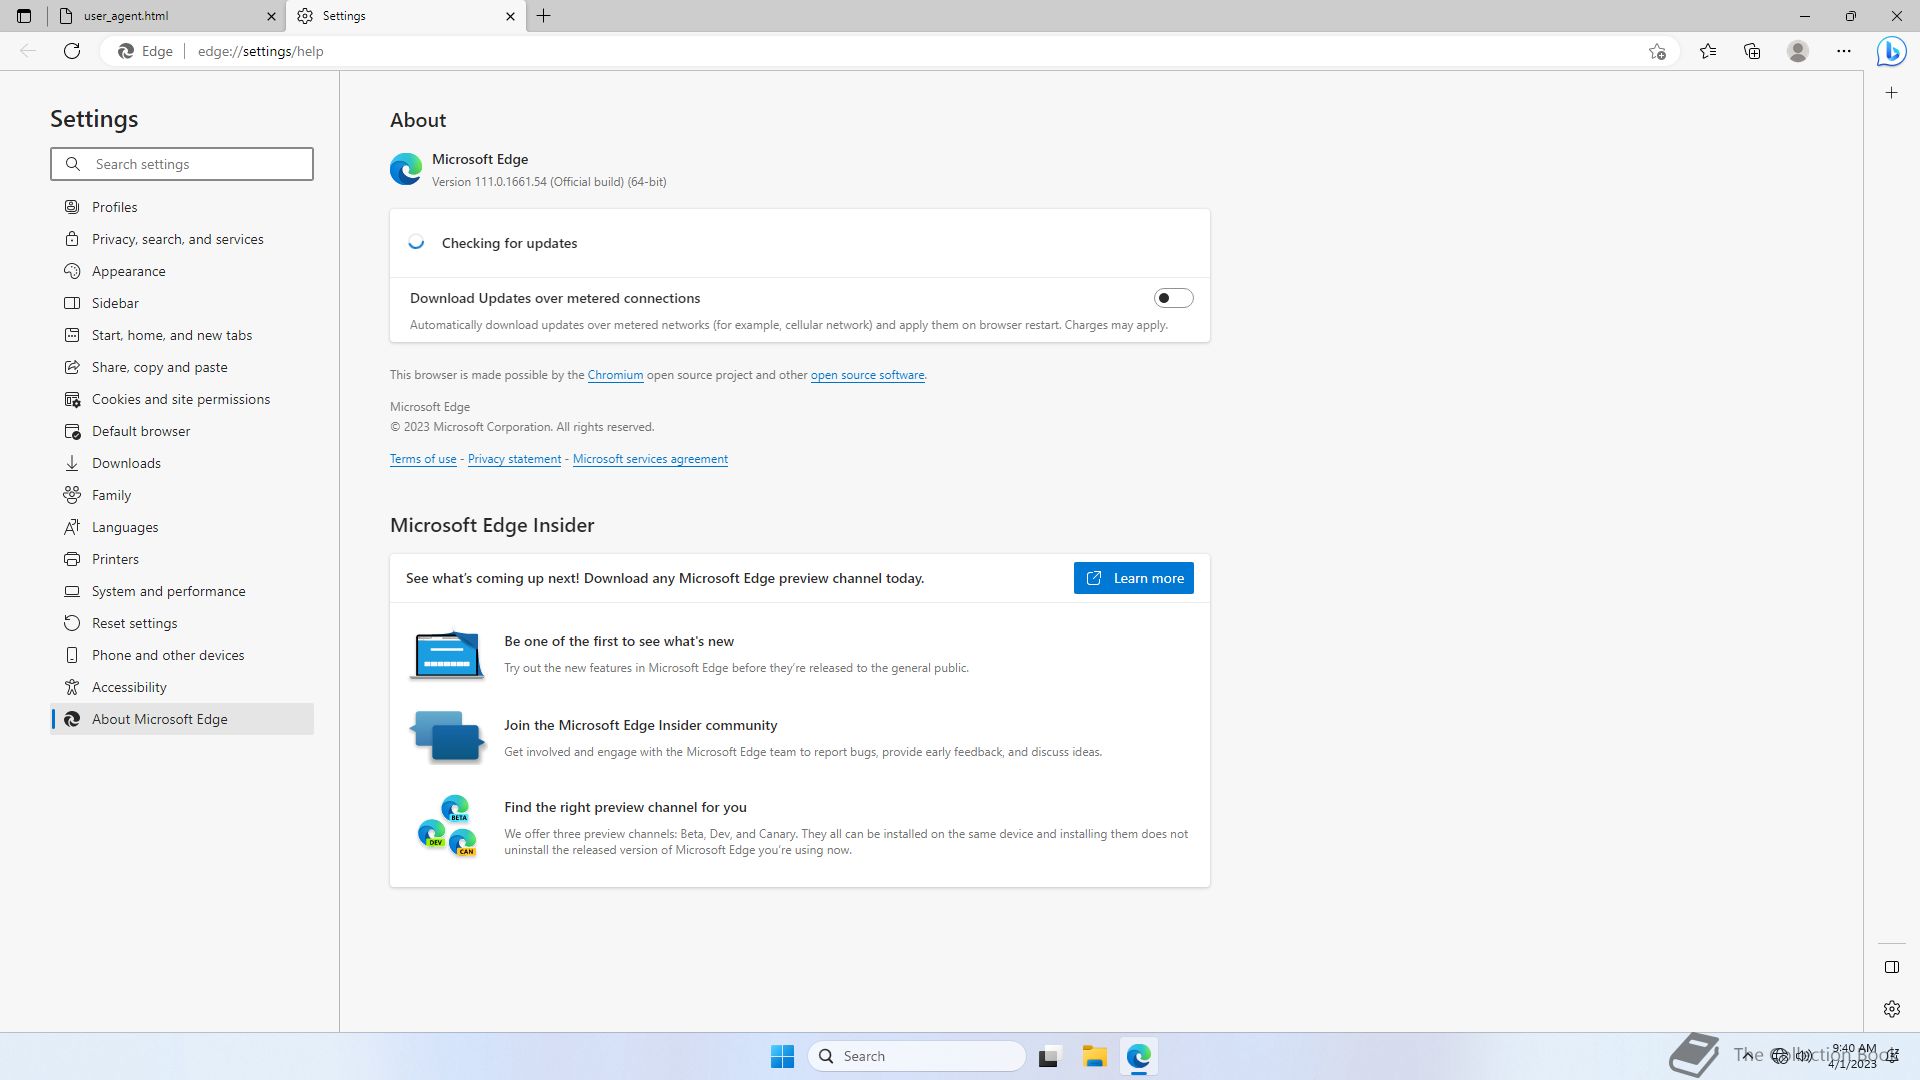Click the Search settings field
The width and height of the screenshot is (1920, 1080).
click(x=182, y=164)
